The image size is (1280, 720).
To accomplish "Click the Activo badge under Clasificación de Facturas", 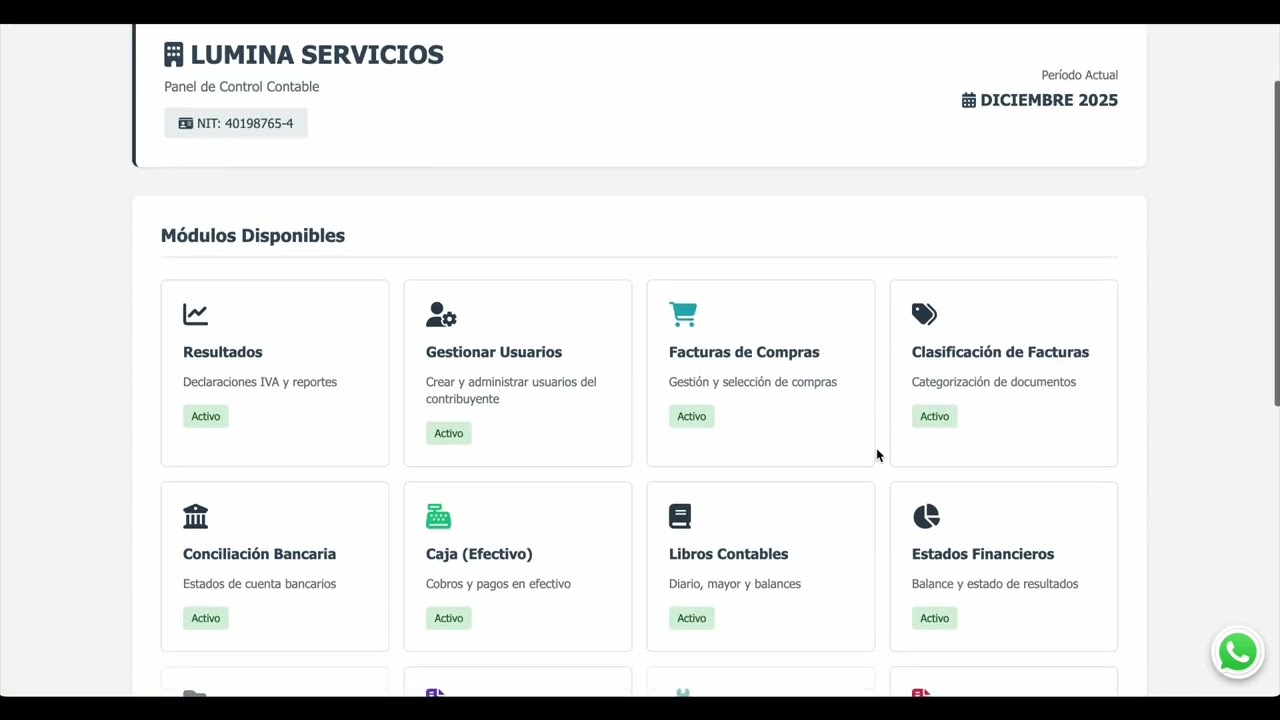I will [935, 416].
